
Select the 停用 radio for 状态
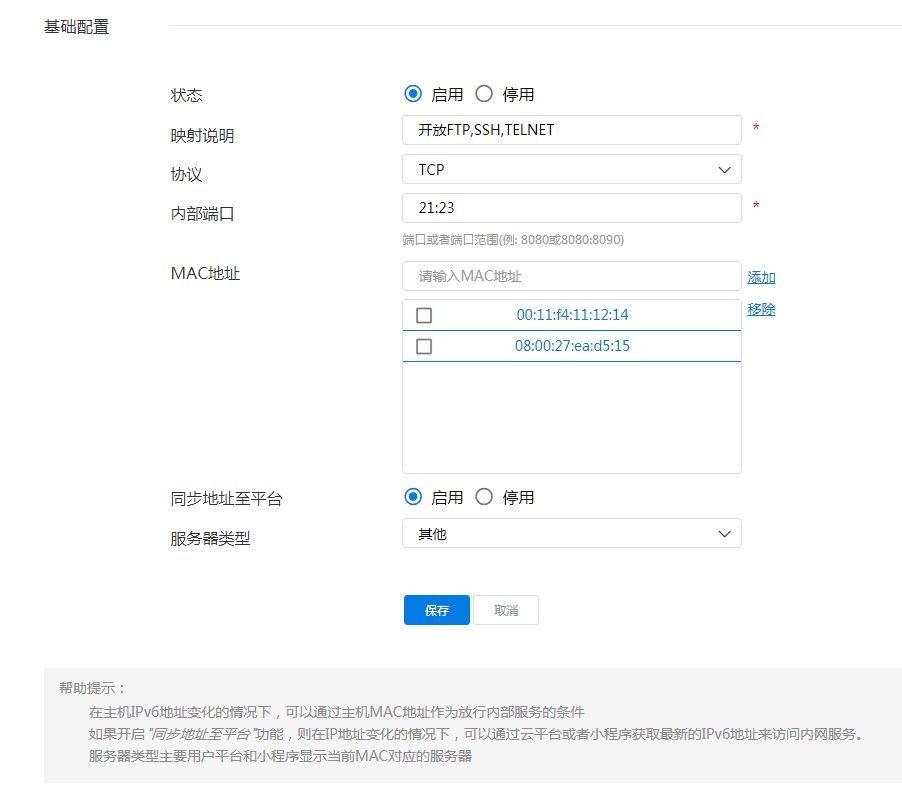tap(484, 94)
